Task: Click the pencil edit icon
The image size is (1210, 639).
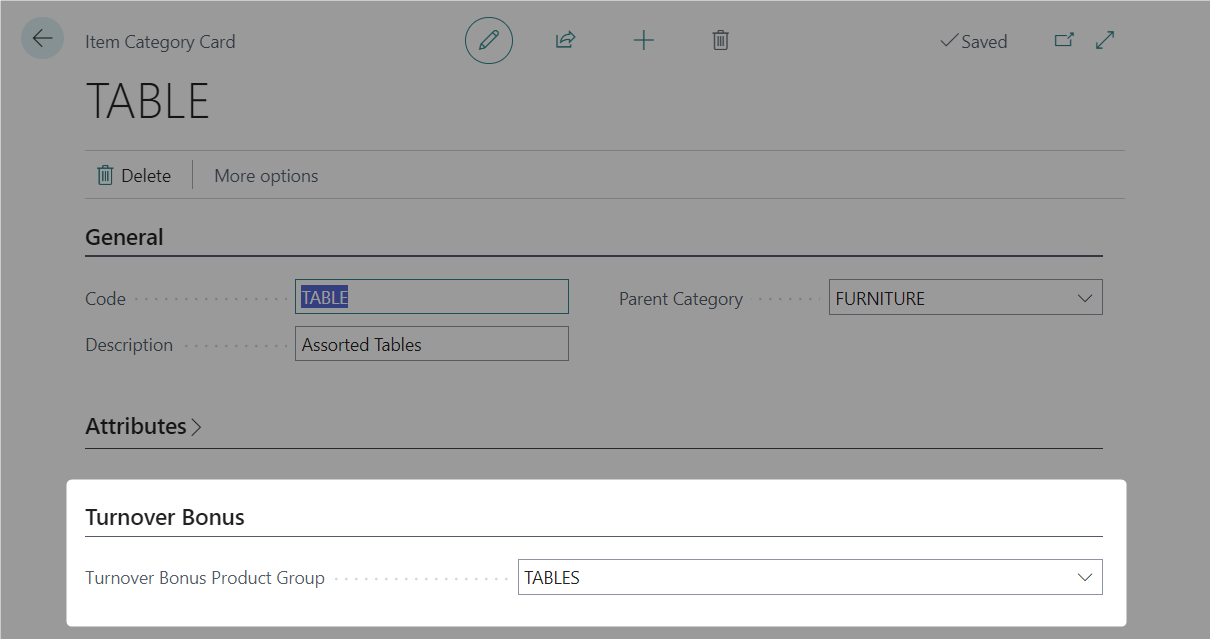Action: [488, 40]
